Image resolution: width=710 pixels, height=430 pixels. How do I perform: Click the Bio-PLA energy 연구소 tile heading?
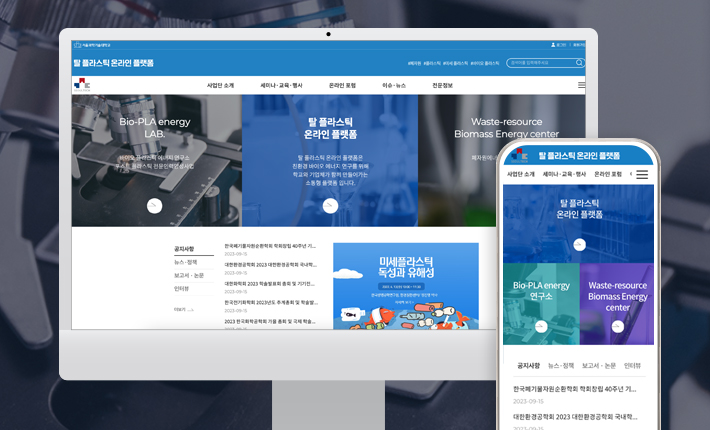tap(541, 291)
